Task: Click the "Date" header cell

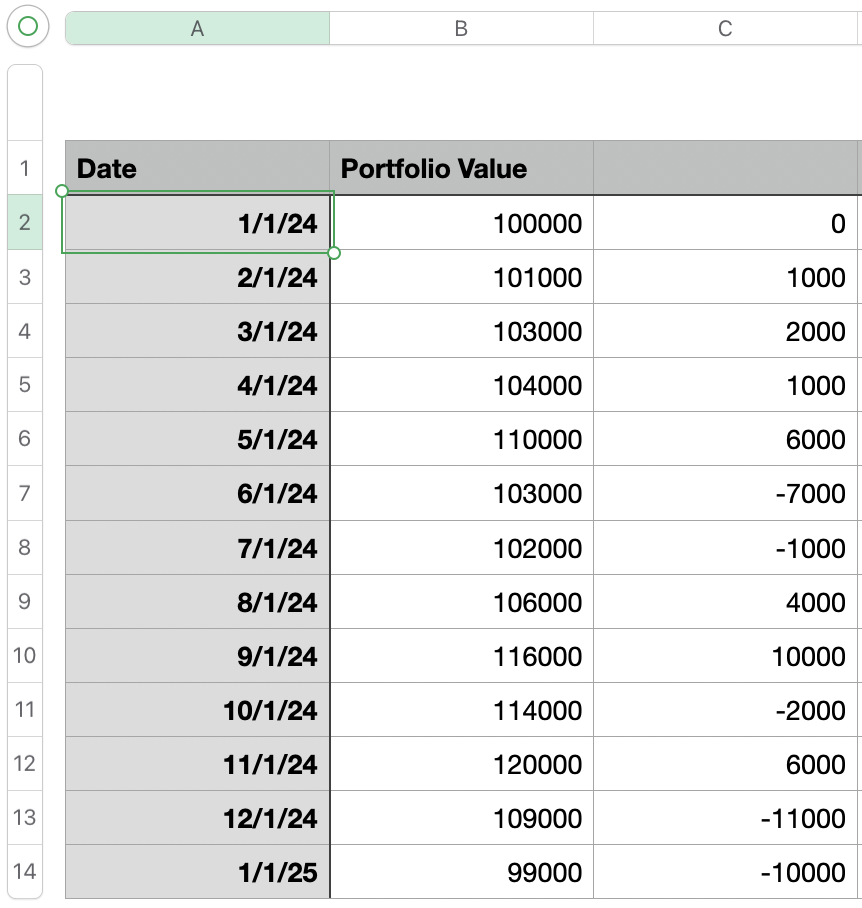Action: [x=197, y=168]
